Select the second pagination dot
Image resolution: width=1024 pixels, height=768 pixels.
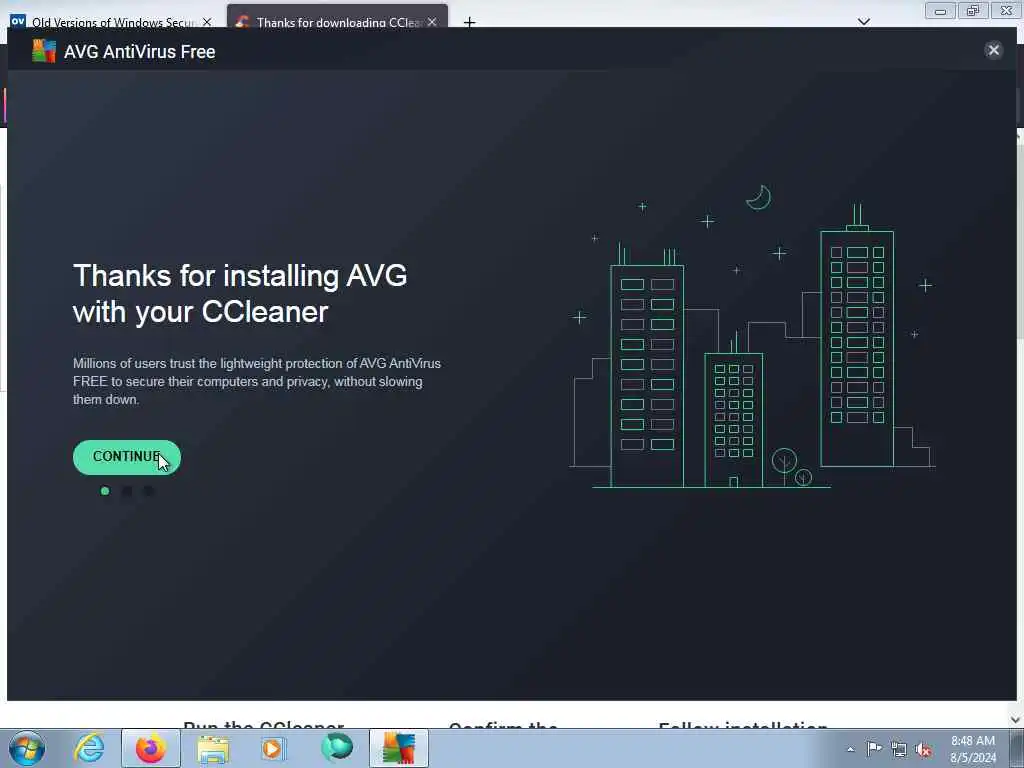(127, 491)
